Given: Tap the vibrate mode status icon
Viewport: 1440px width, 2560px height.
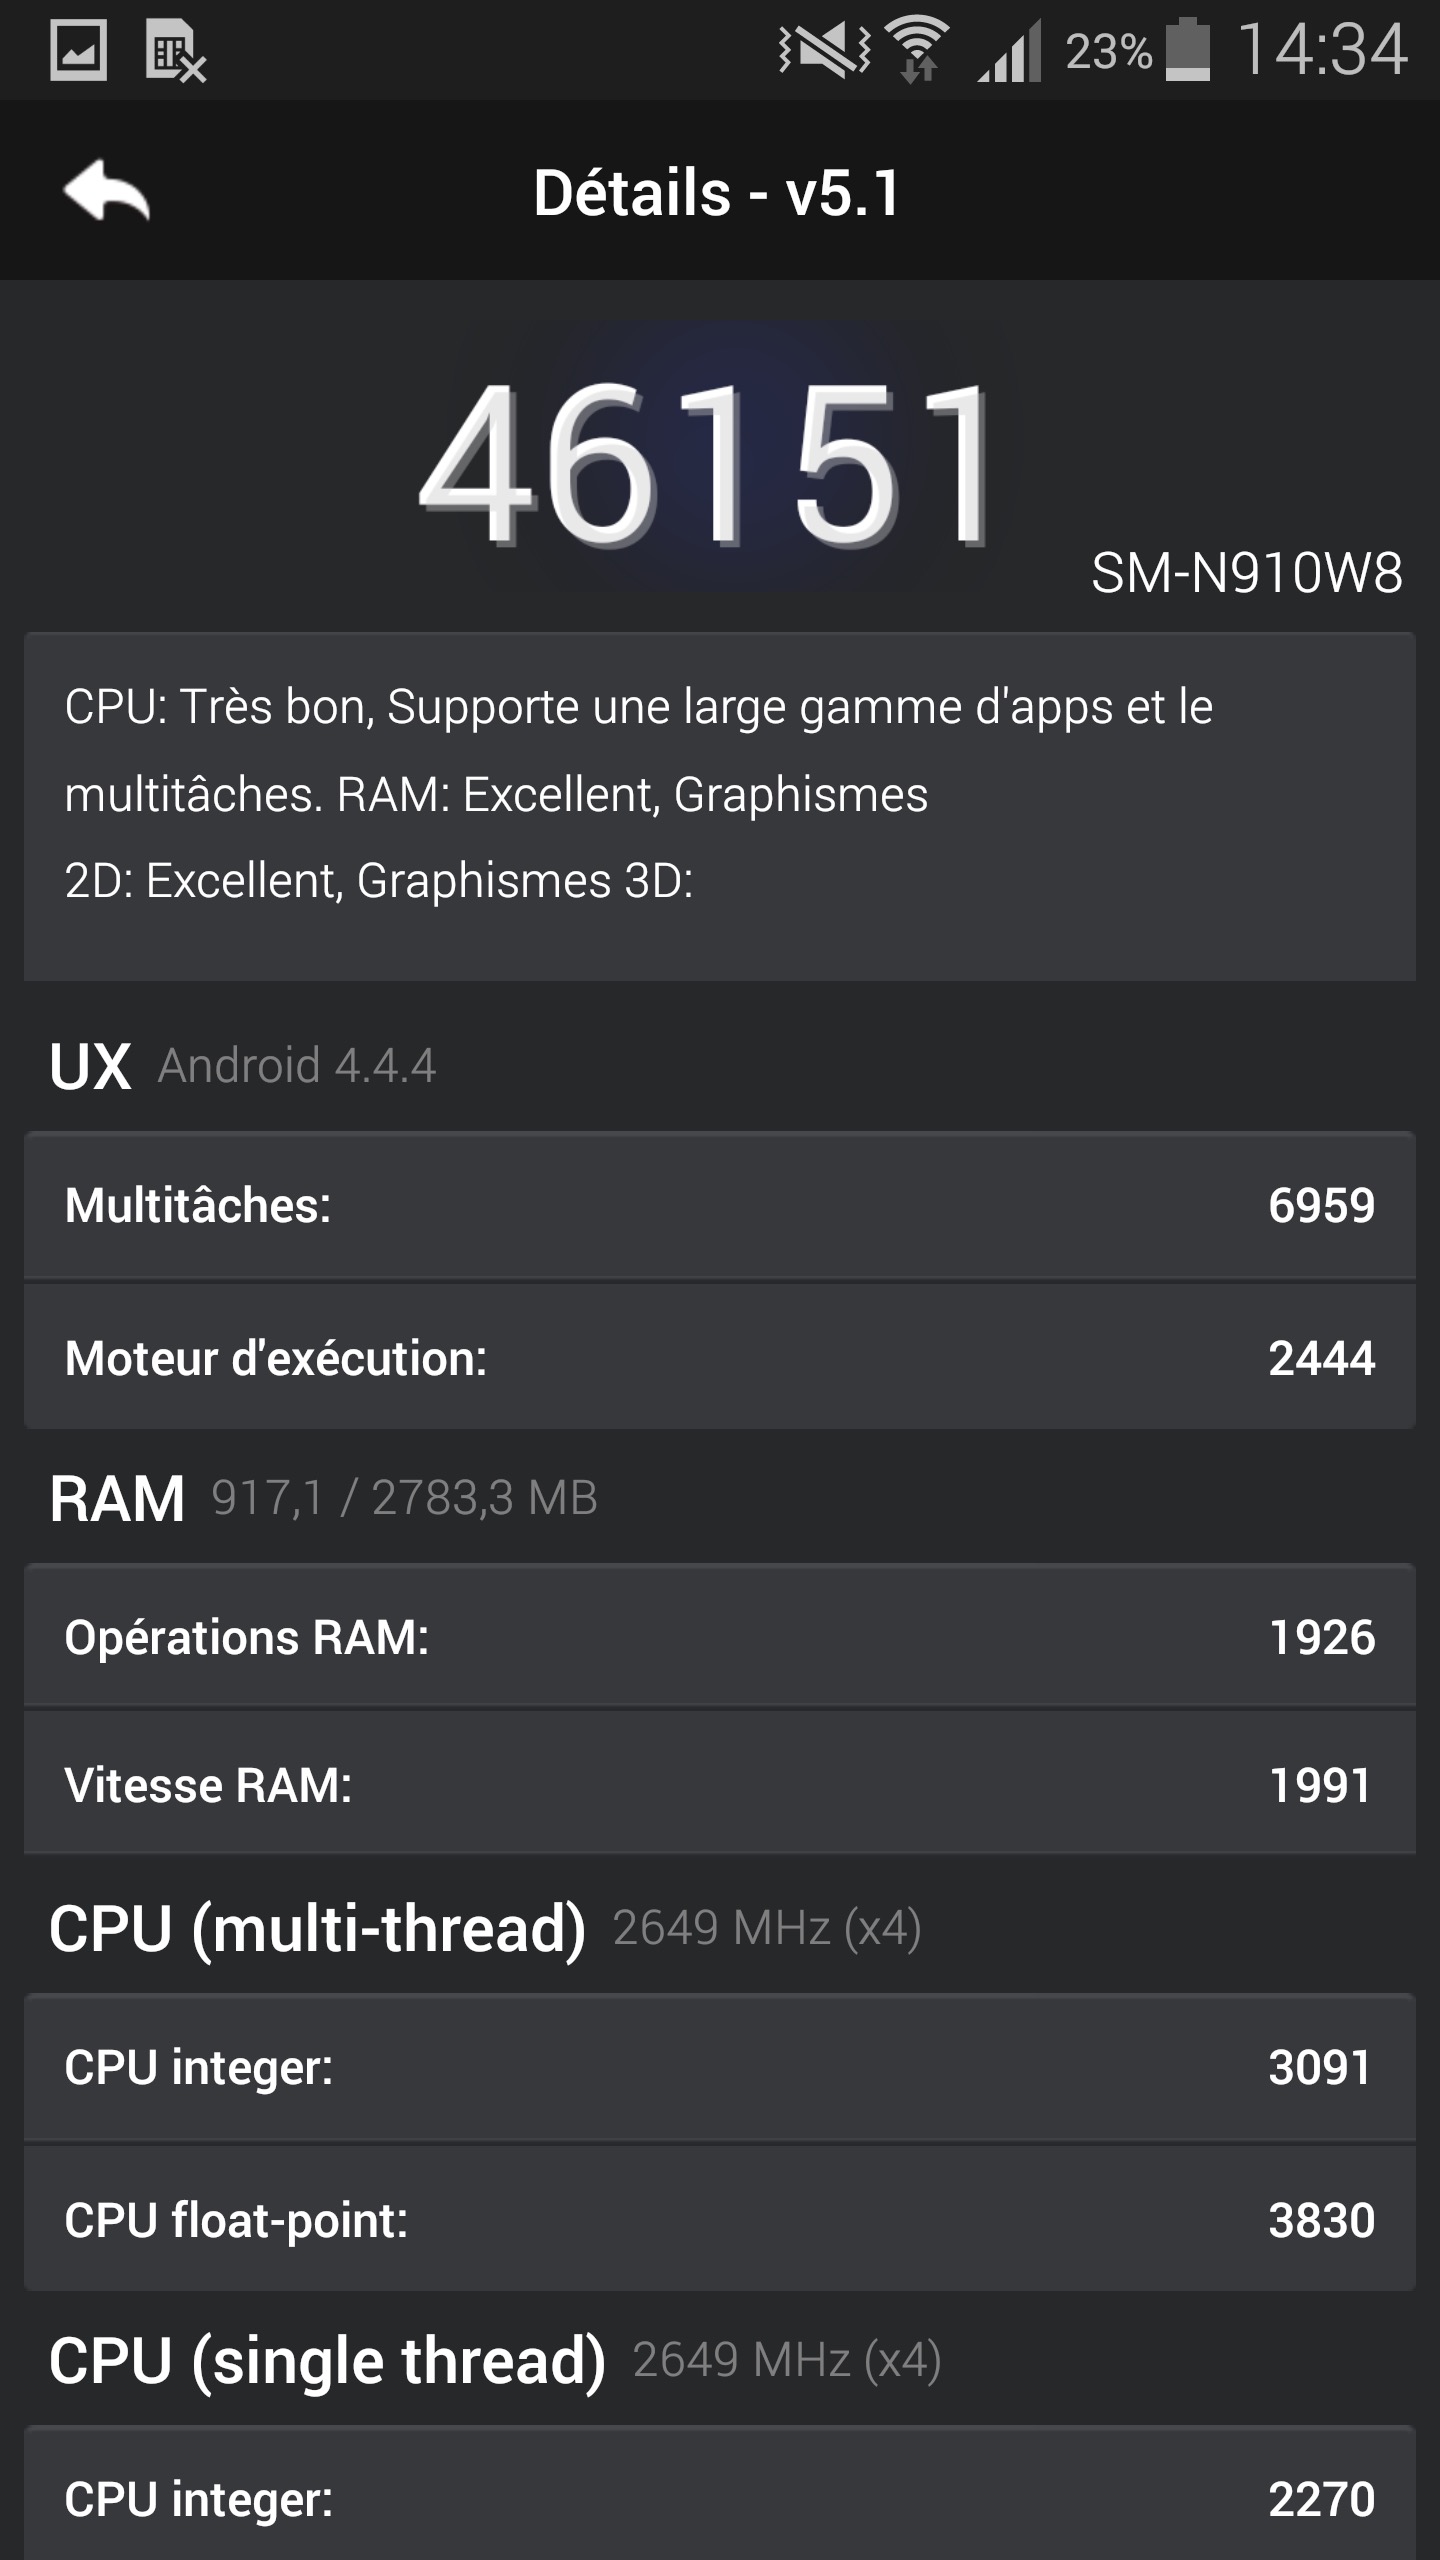Looking at the screenshot, I should [824, 50].
